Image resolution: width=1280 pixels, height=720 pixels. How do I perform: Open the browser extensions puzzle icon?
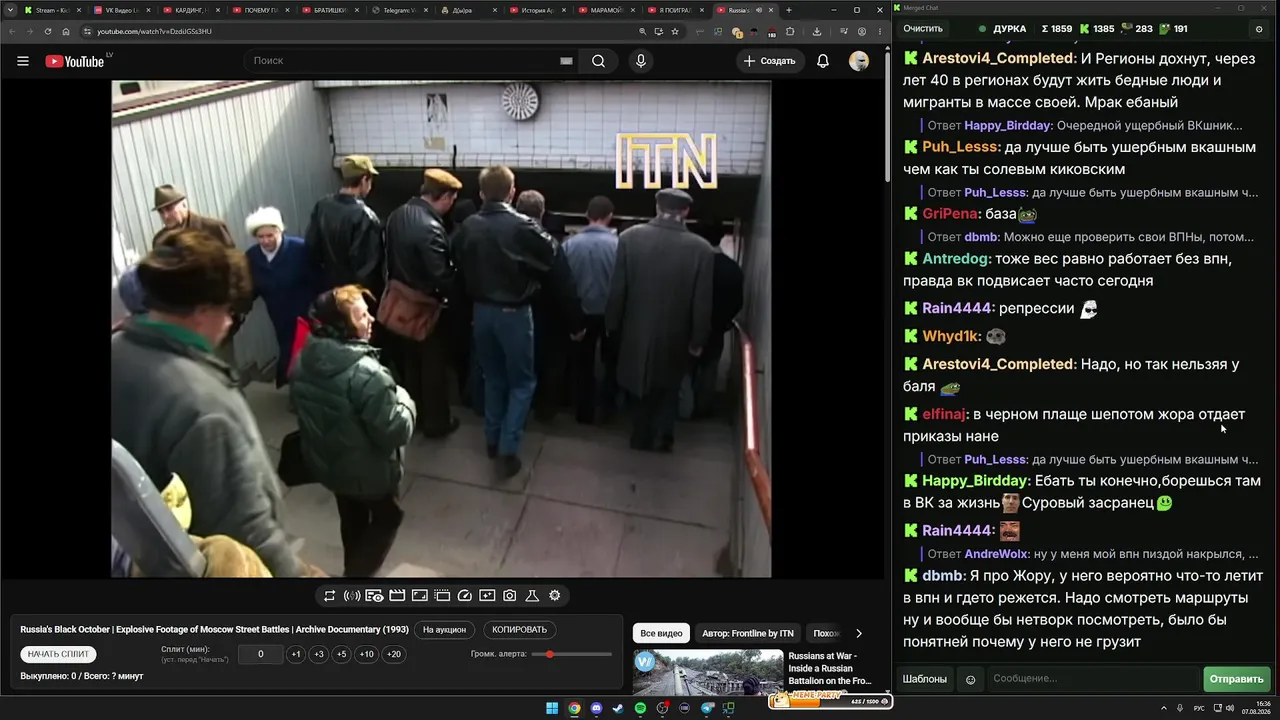pos(789,31)
